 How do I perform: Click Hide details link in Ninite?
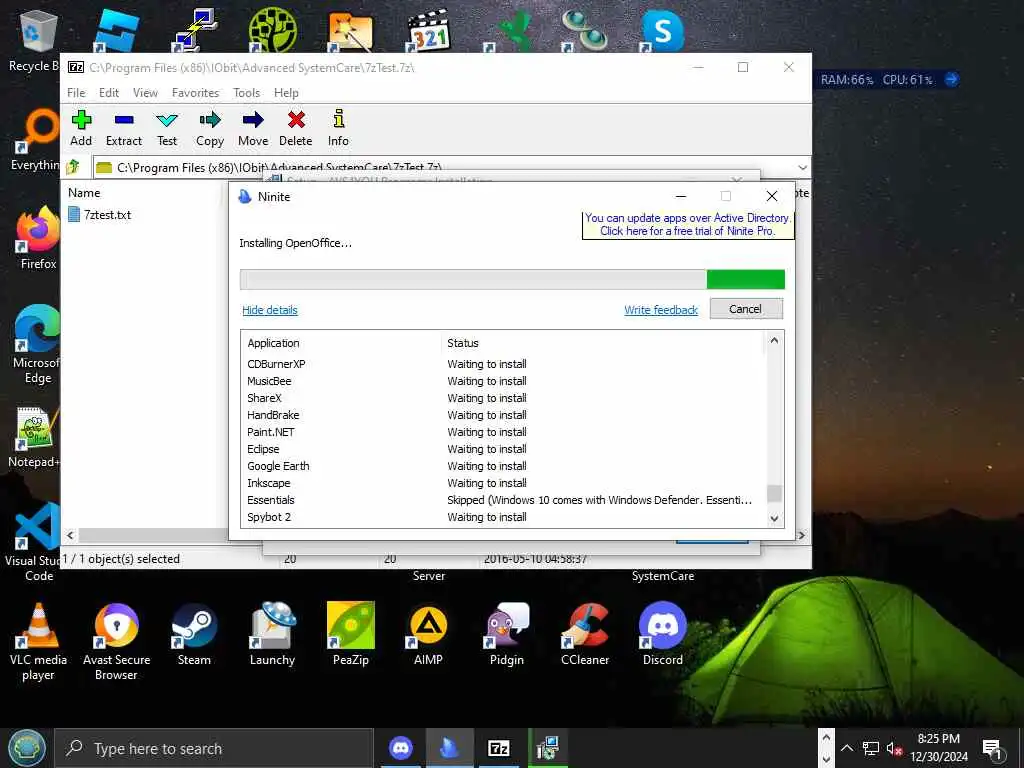pos(270,310)
